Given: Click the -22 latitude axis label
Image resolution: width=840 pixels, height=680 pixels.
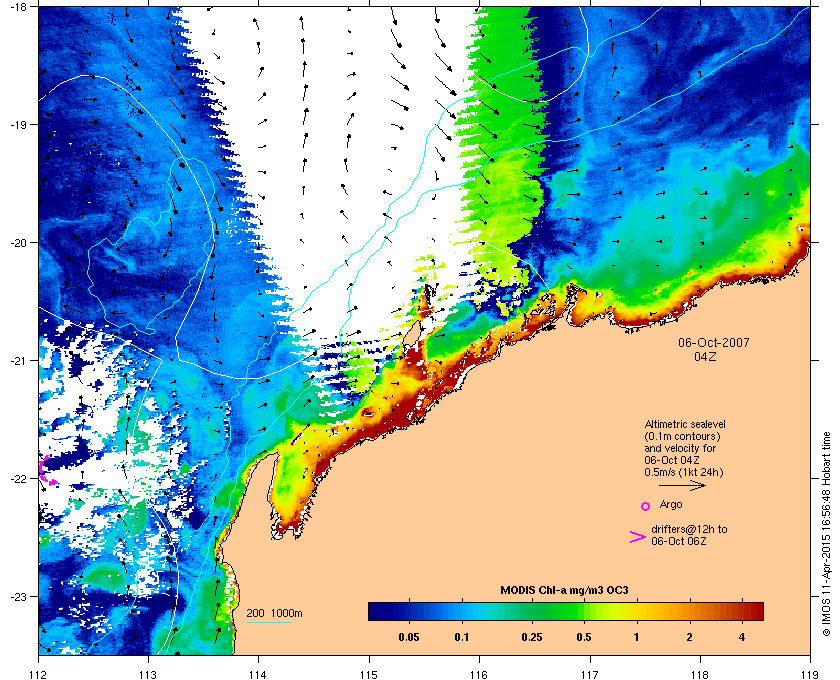Looking at the screenshot, I should point(19,478).
